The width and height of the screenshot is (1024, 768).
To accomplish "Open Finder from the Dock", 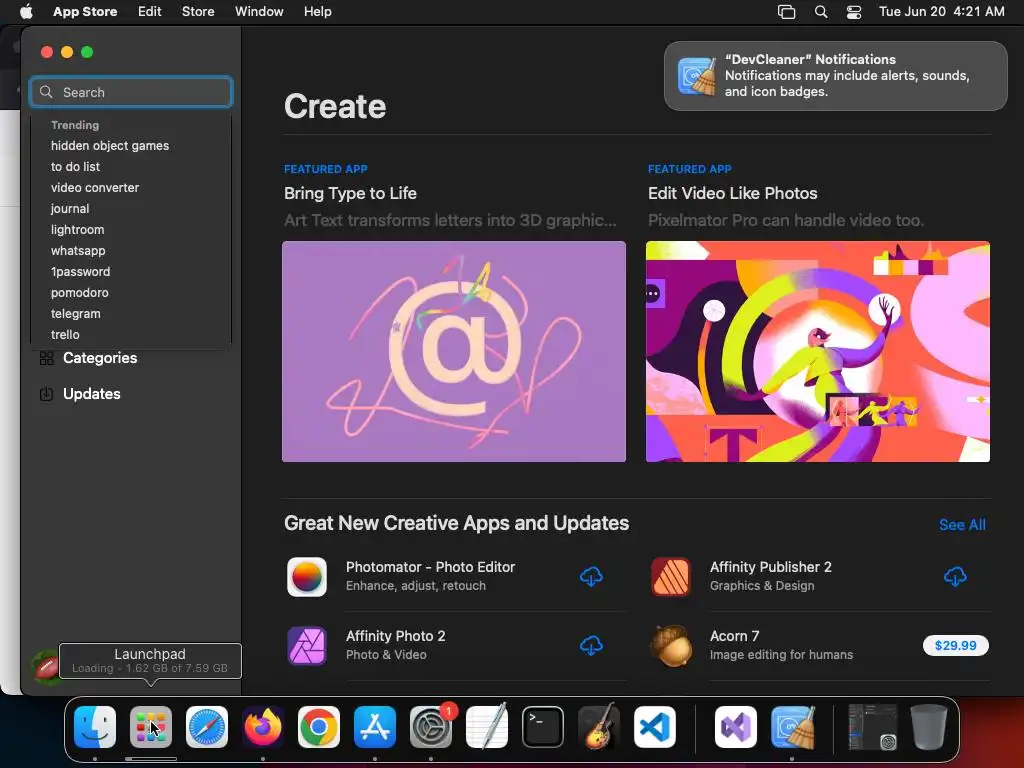I will click(x=95, y=727).
